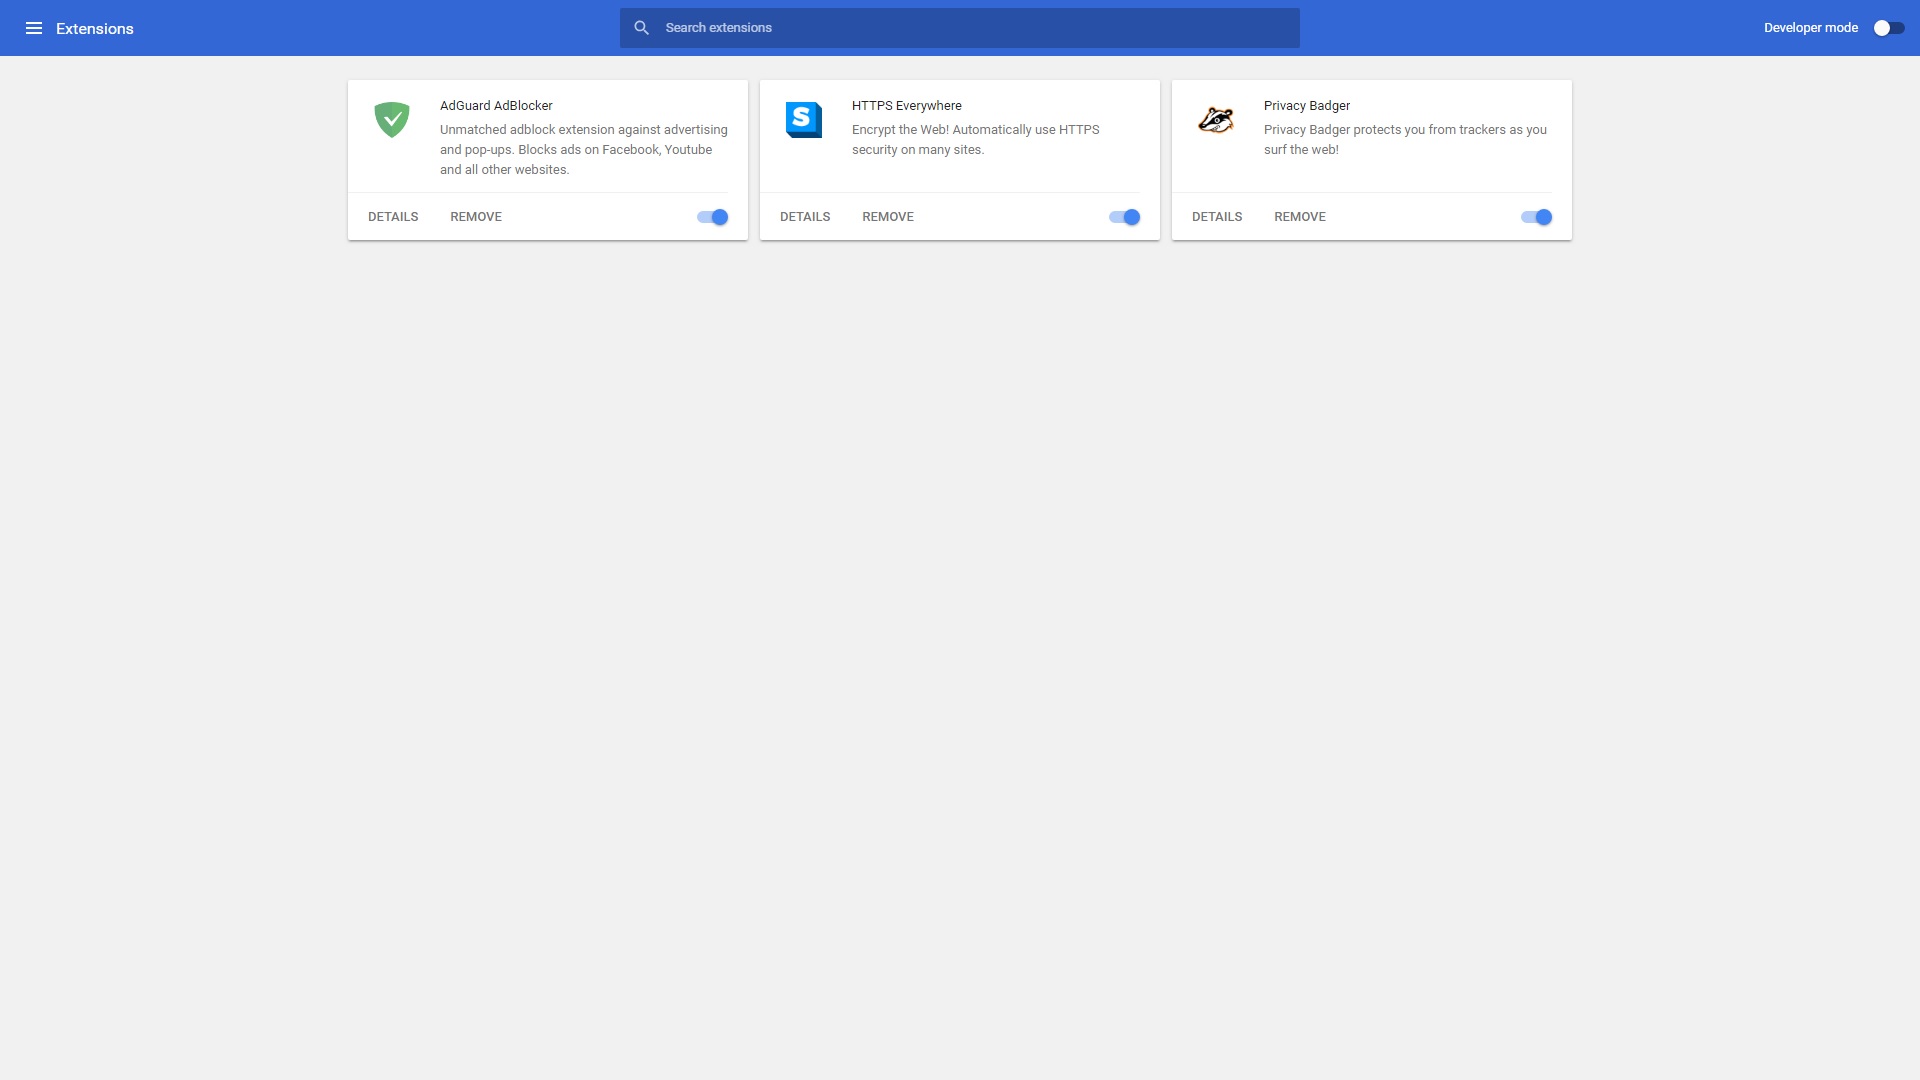The height and width of the screenshot is (1080, 1920).
Task: Enable Developer mode switch
Action: tap(1888, 28)
